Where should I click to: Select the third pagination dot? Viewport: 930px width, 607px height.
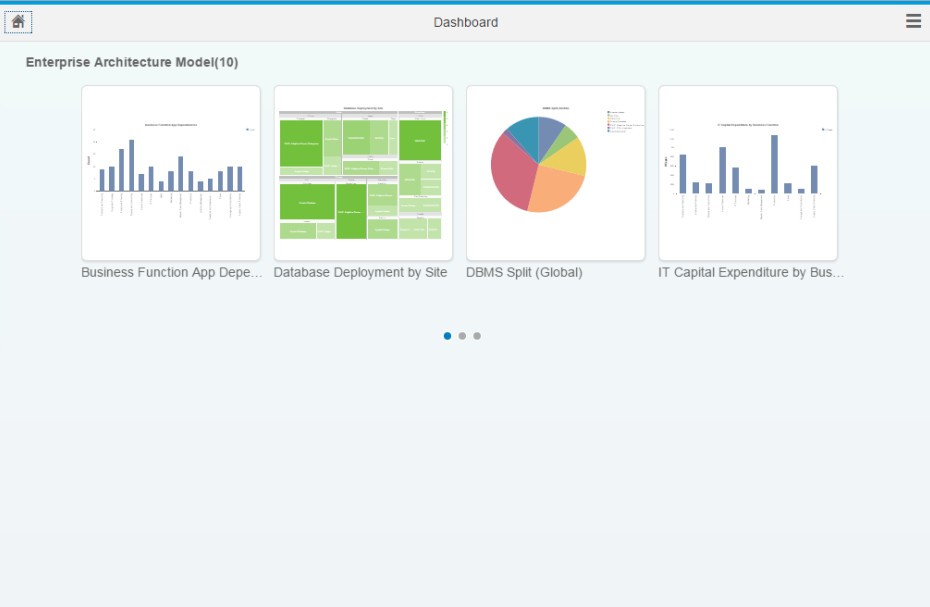[477, 336]
